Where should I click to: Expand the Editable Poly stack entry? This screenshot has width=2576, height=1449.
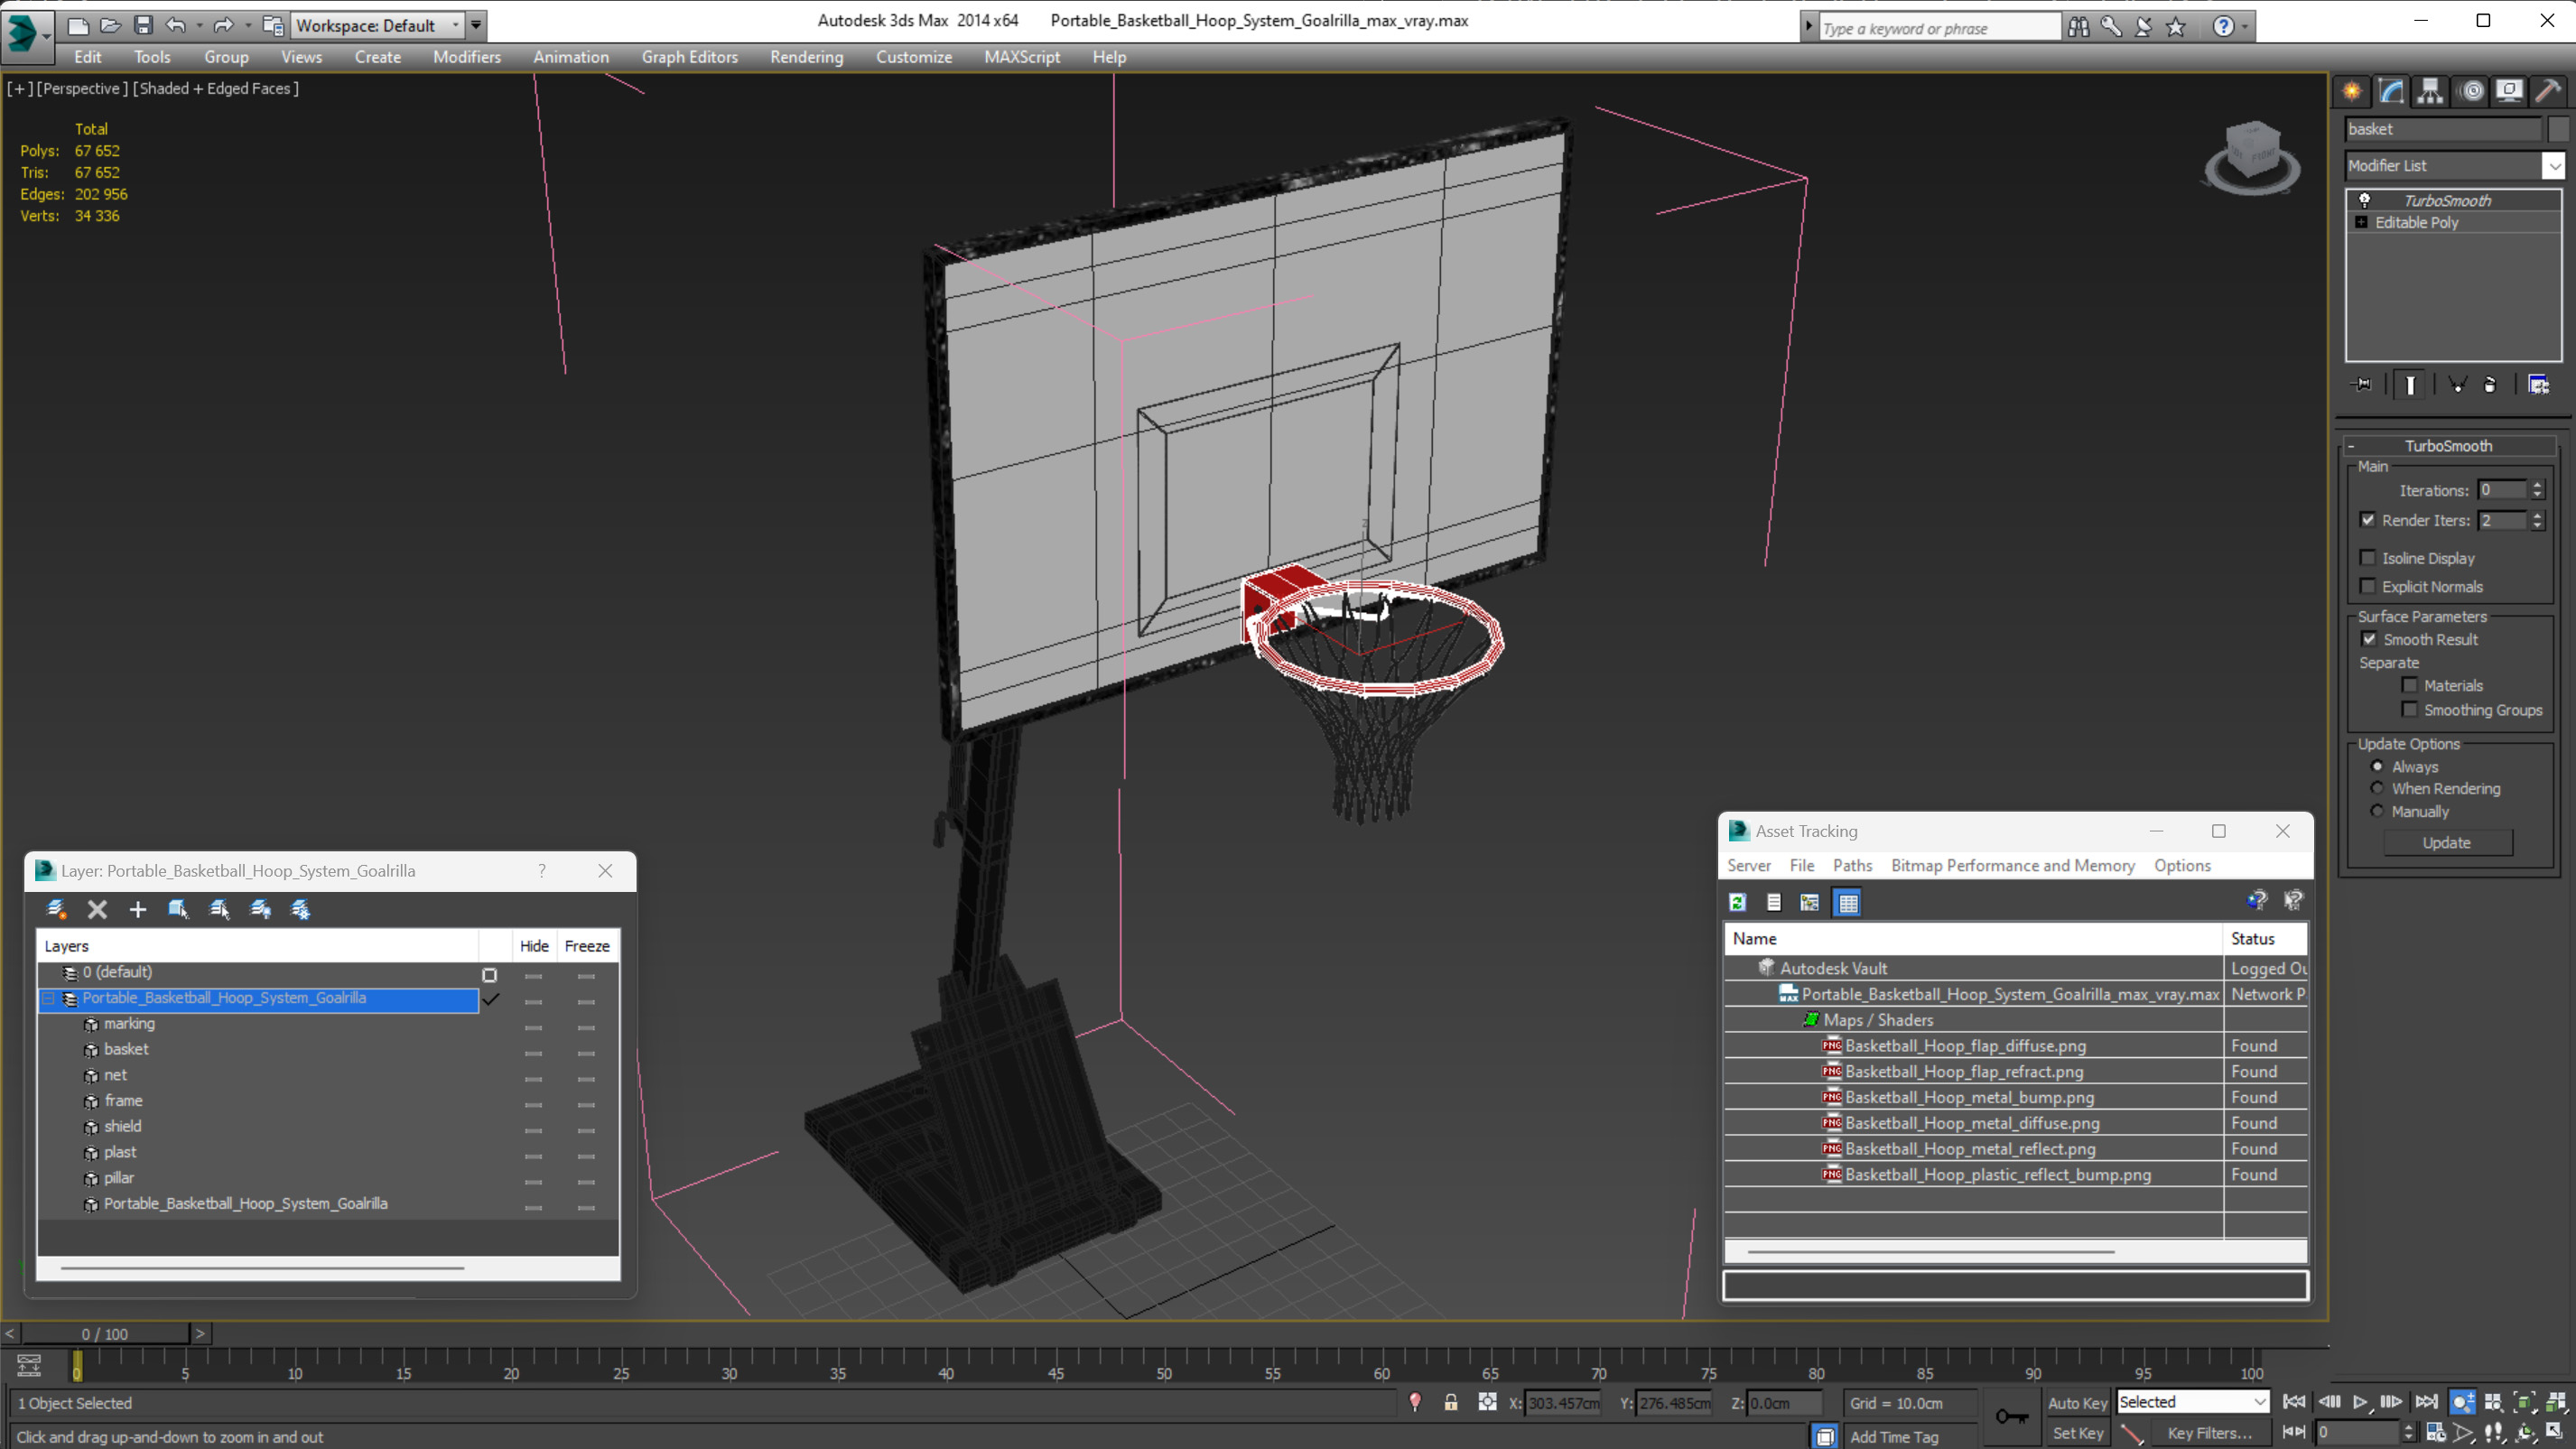2361,222
